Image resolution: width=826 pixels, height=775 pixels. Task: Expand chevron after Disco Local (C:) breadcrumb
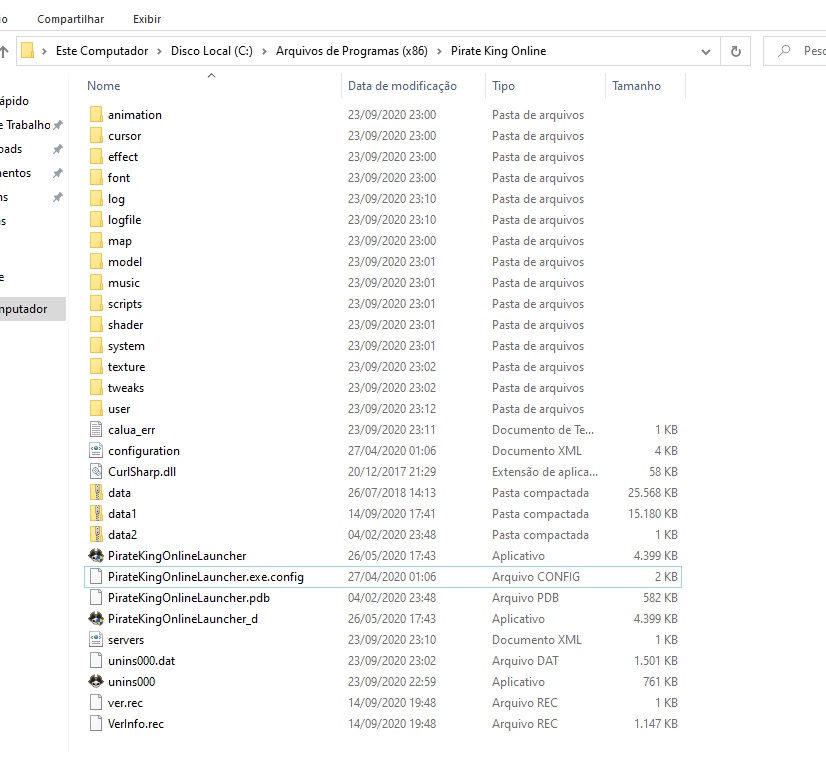[x=264, y=51]
